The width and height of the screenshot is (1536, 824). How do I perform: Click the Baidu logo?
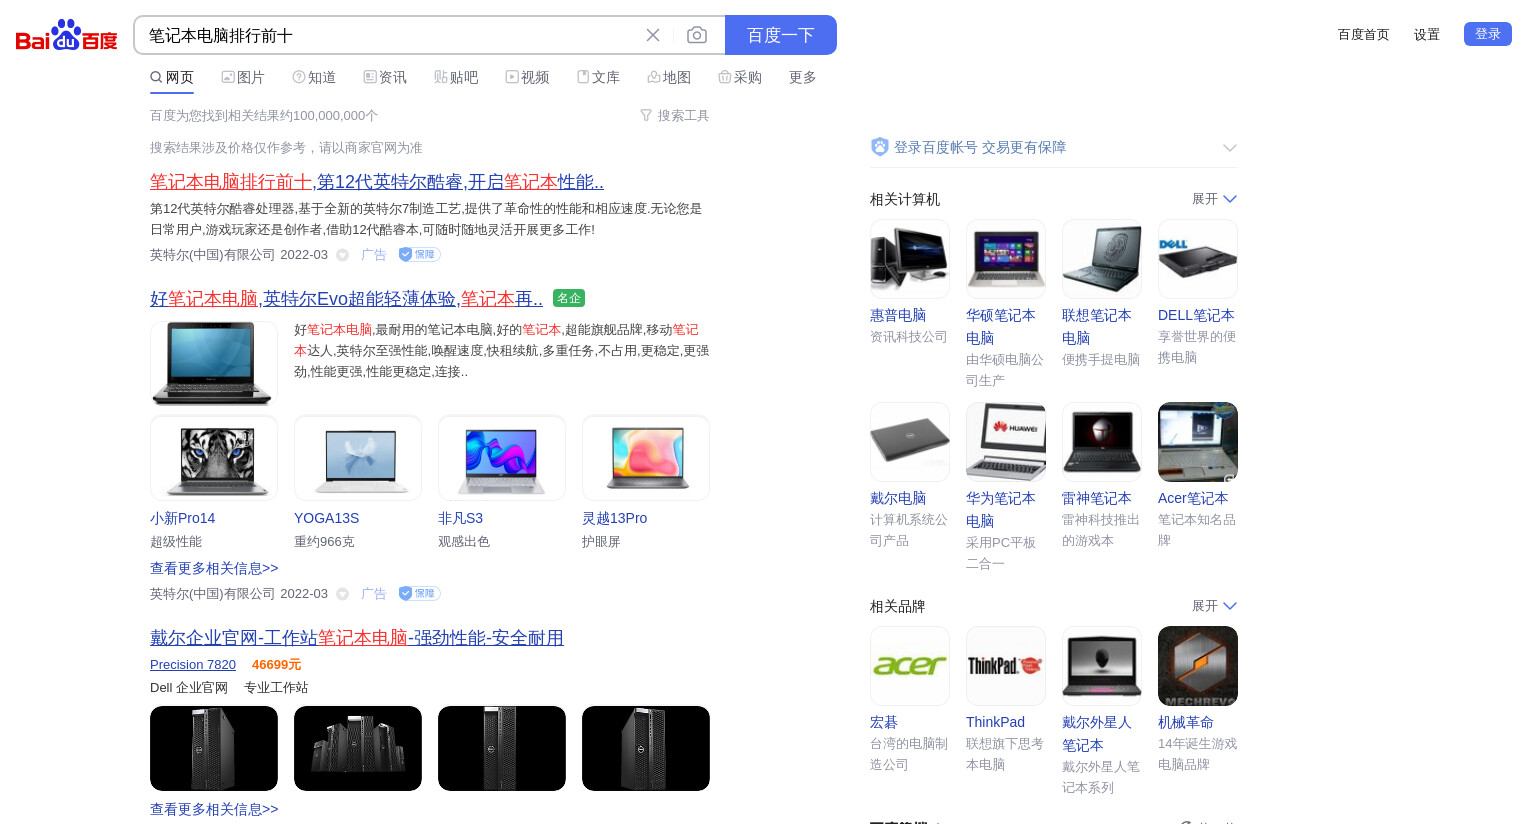pos(66,35)
